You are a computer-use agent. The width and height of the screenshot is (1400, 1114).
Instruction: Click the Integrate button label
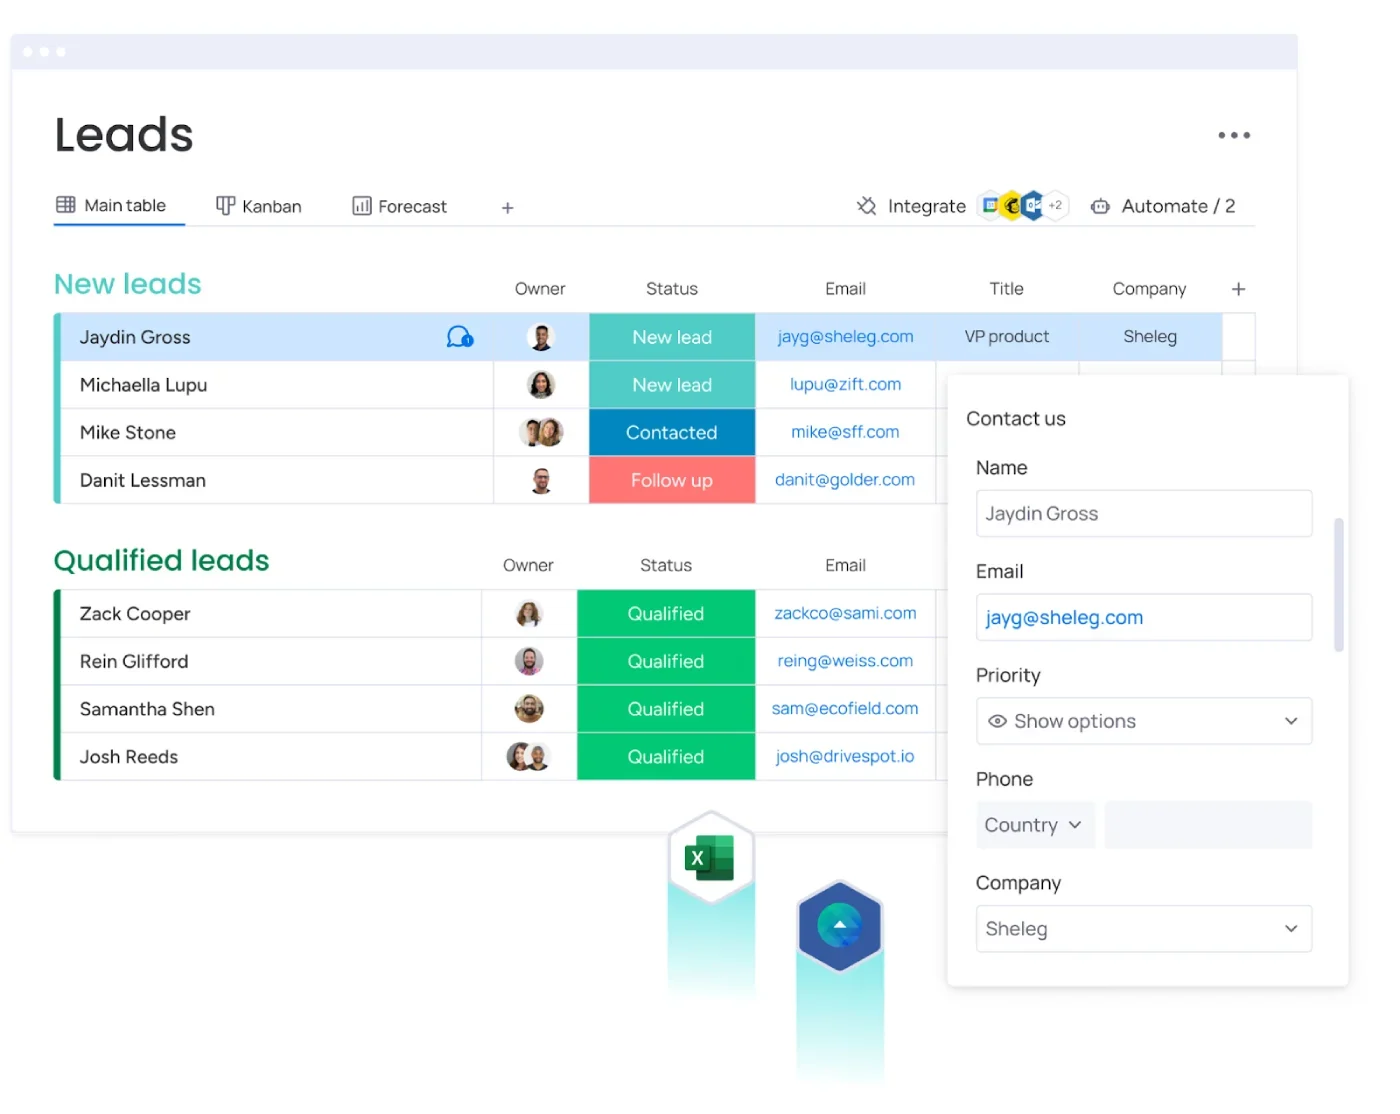[927, 206]
